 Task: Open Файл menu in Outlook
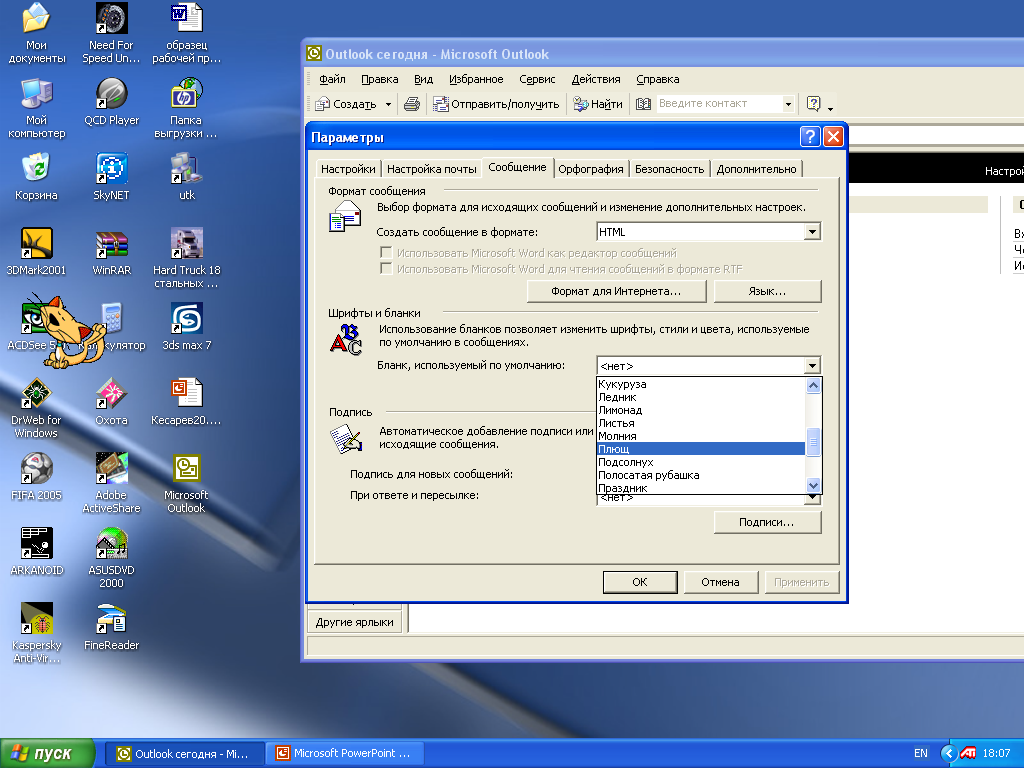[332, 79]
